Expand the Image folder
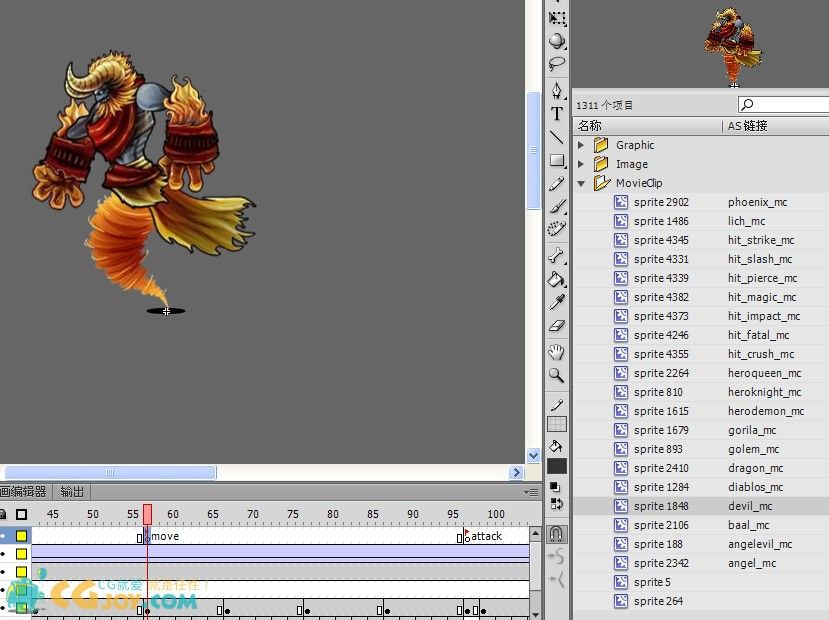The width and height of the screenshot is (829, 620). pyautogui.click(x=581, y=164)
